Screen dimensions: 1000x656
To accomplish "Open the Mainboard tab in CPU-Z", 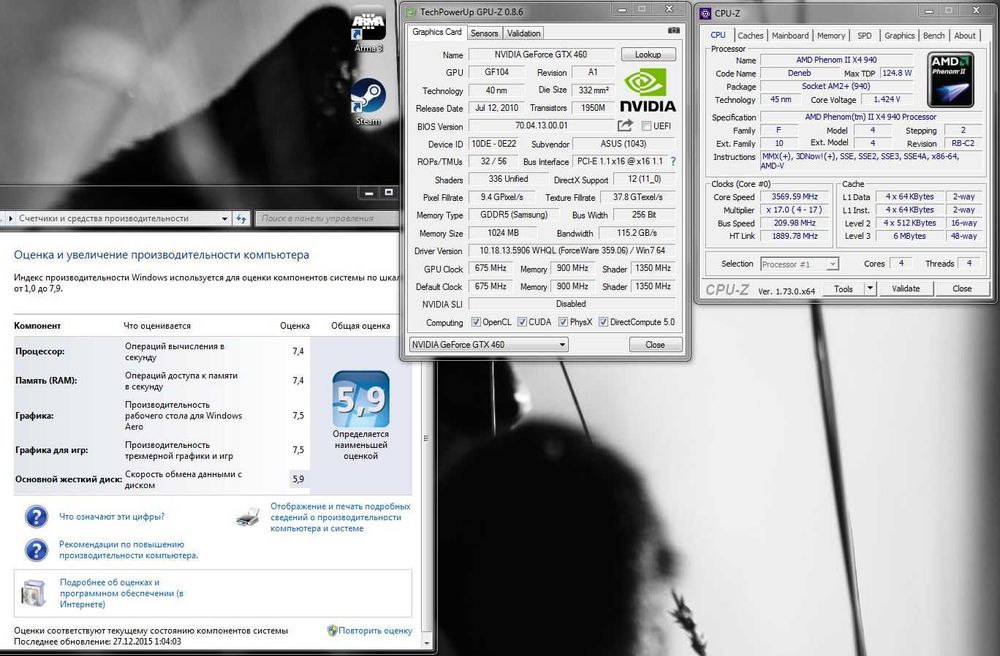I will point(790,36).
